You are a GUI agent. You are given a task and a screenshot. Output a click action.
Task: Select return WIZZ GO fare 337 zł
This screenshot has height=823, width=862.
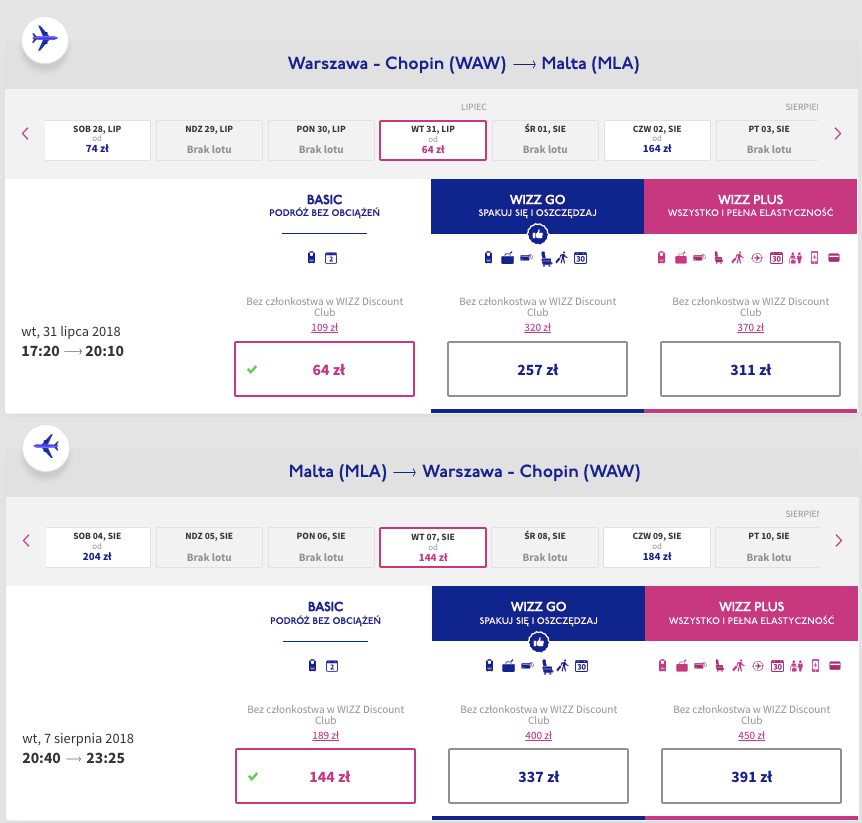click(538, 776)
